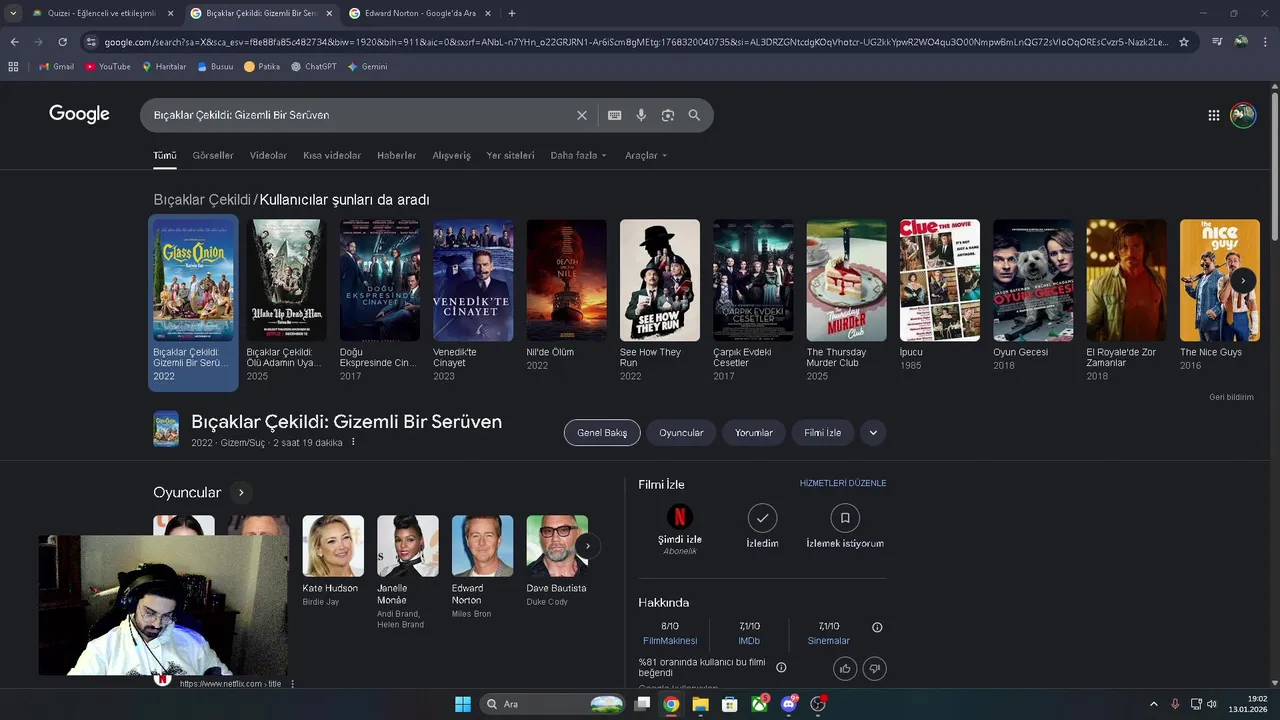Open the Chrome tab search dropdown
The width and height of the screenshot is (1280, 720).
[13, 13]
